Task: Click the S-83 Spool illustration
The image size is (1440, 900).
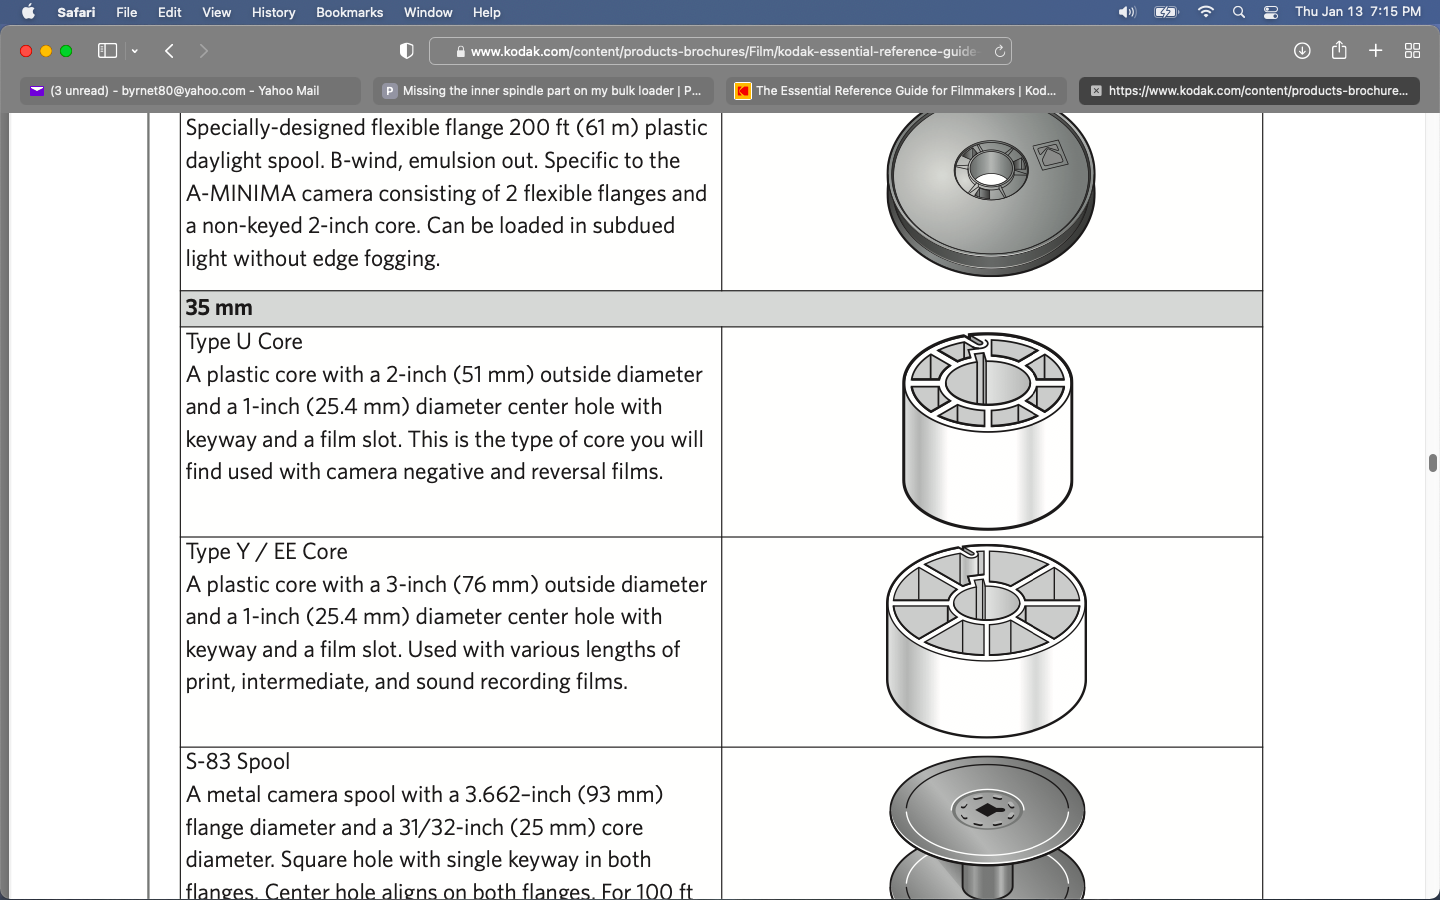Action: (x=987, y=827)
